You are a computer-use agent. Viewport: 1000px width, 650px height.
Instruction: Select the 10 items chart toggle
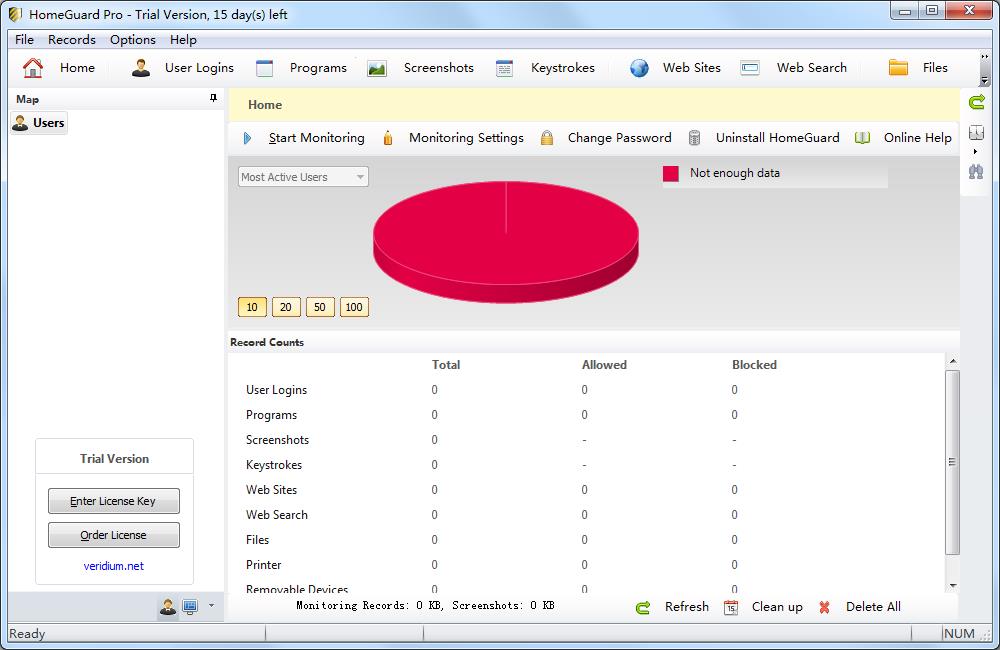252,307
